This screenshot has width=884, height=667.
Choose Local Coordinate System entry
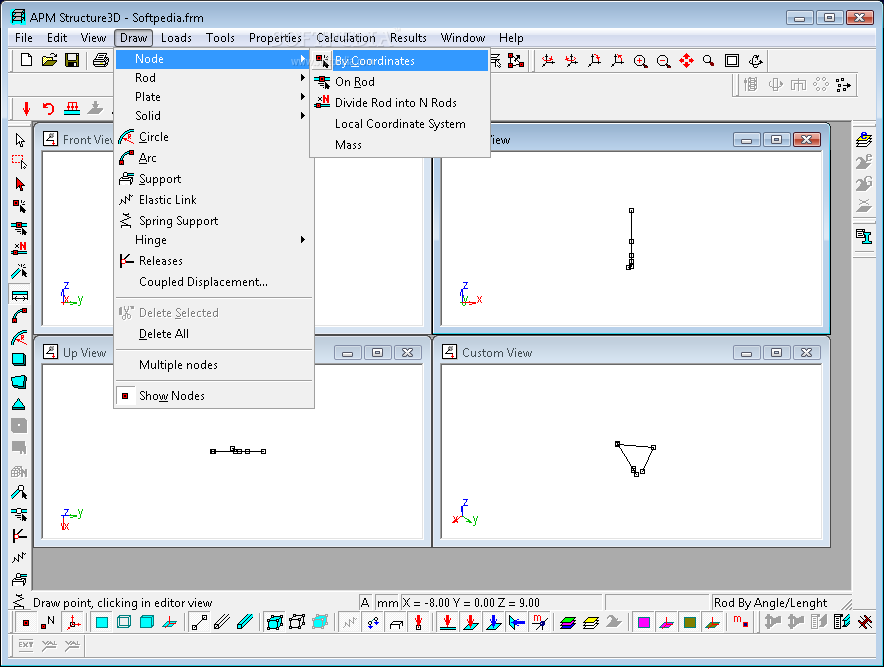point(400,123)
